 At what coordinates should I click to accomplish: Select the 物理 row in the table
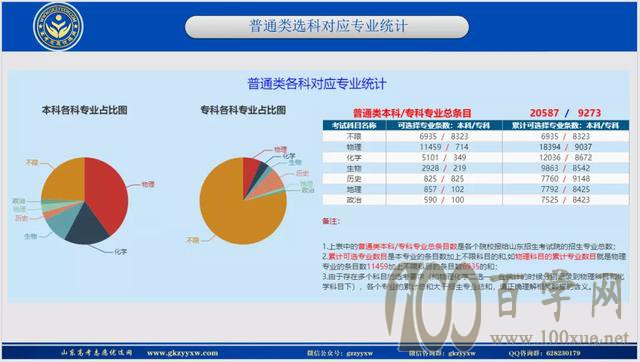coord(476,147)
